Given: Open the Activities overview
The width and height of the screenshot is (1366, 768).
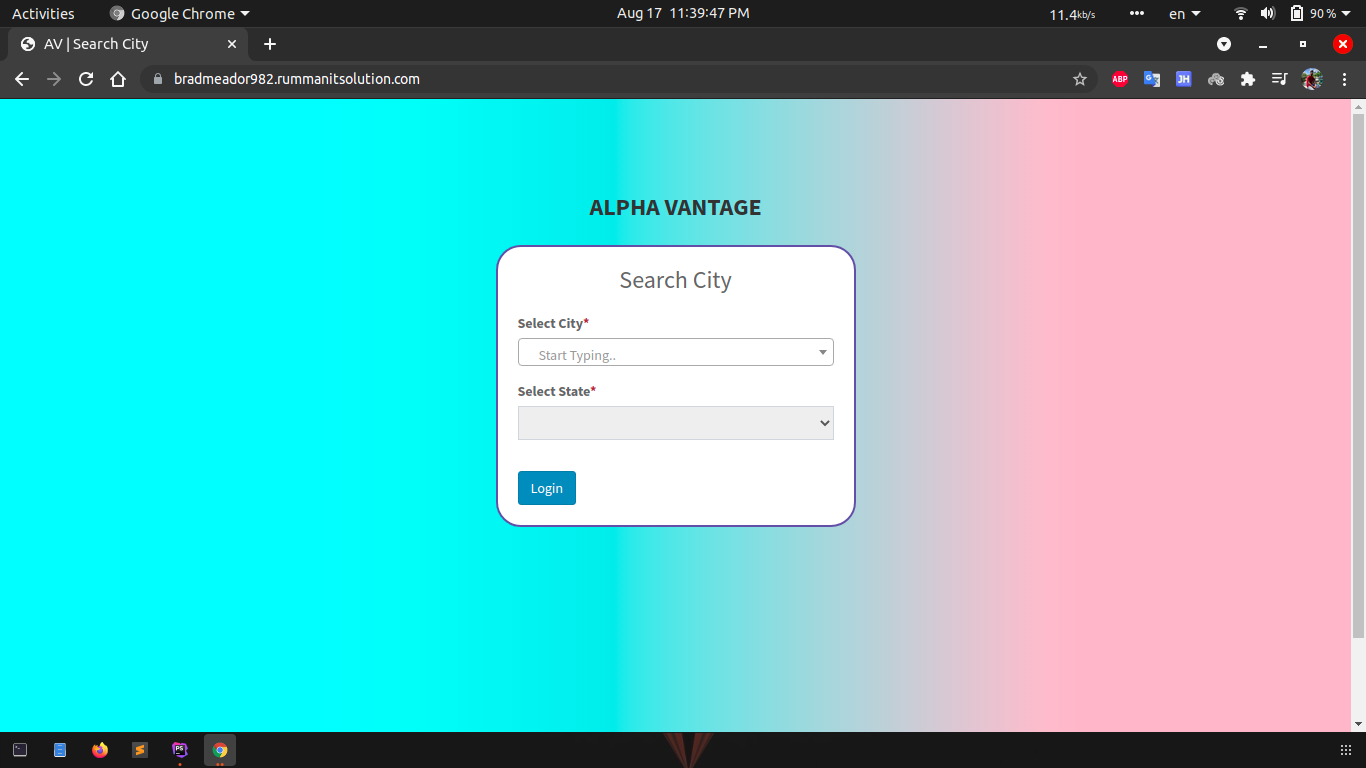Looking at the screenshot, I should [x=43, y=14].
